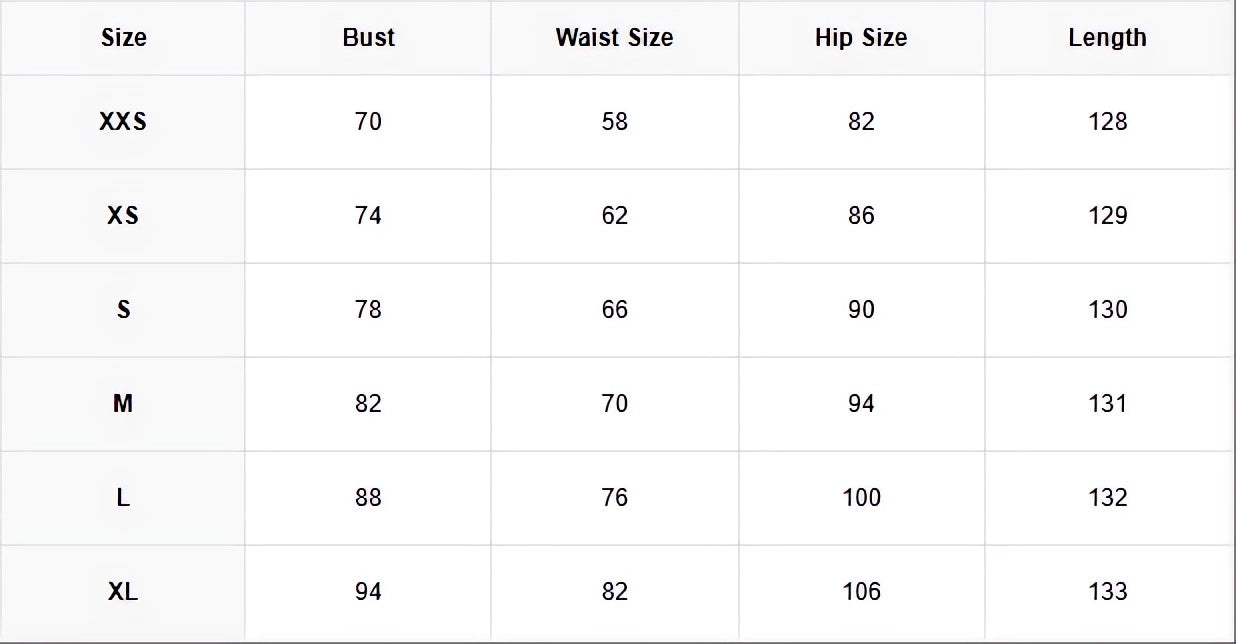1236x644 pixels.
Task: Click the S hip value 90
Action: [x=861, y=310]
